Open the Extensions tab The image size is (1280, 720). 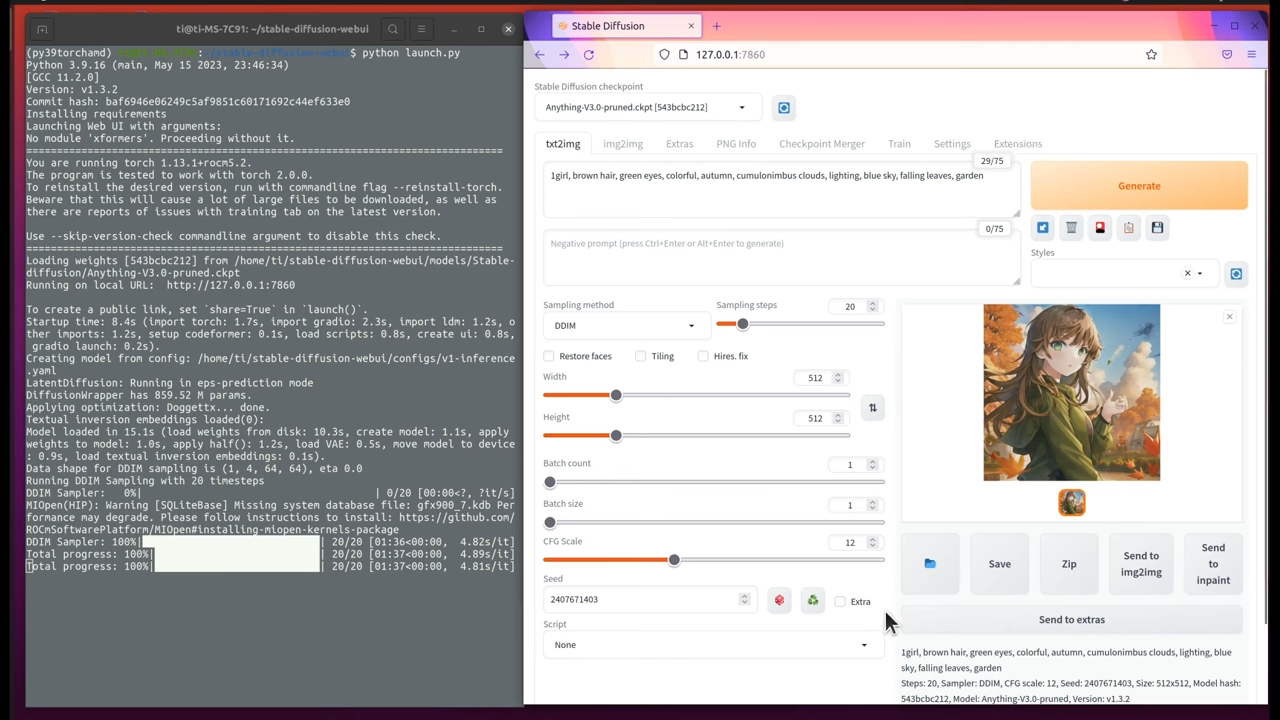[x=1017, y=144]
